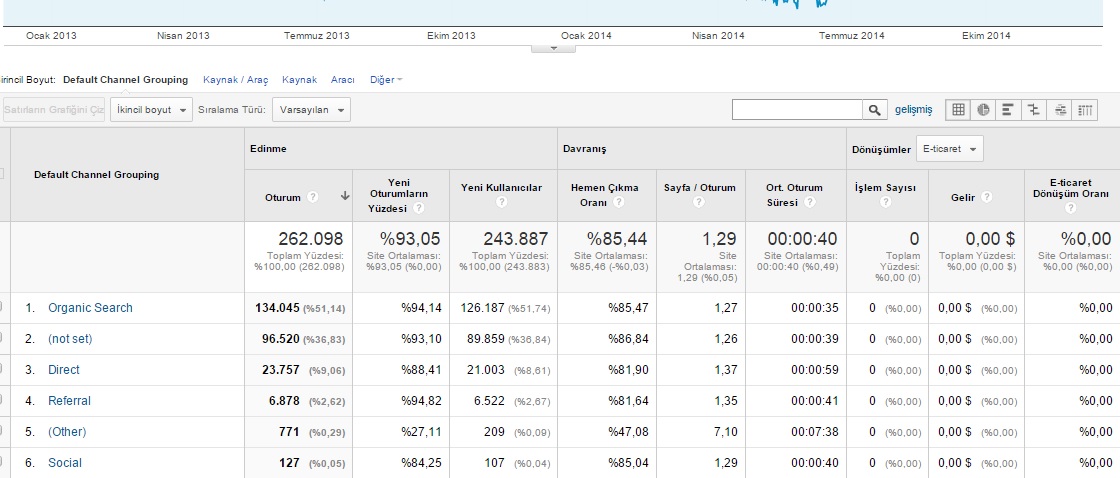This screenshot has height=478, width=1120.
Task: Click the magnifier search button
Action: coord(875,109)
